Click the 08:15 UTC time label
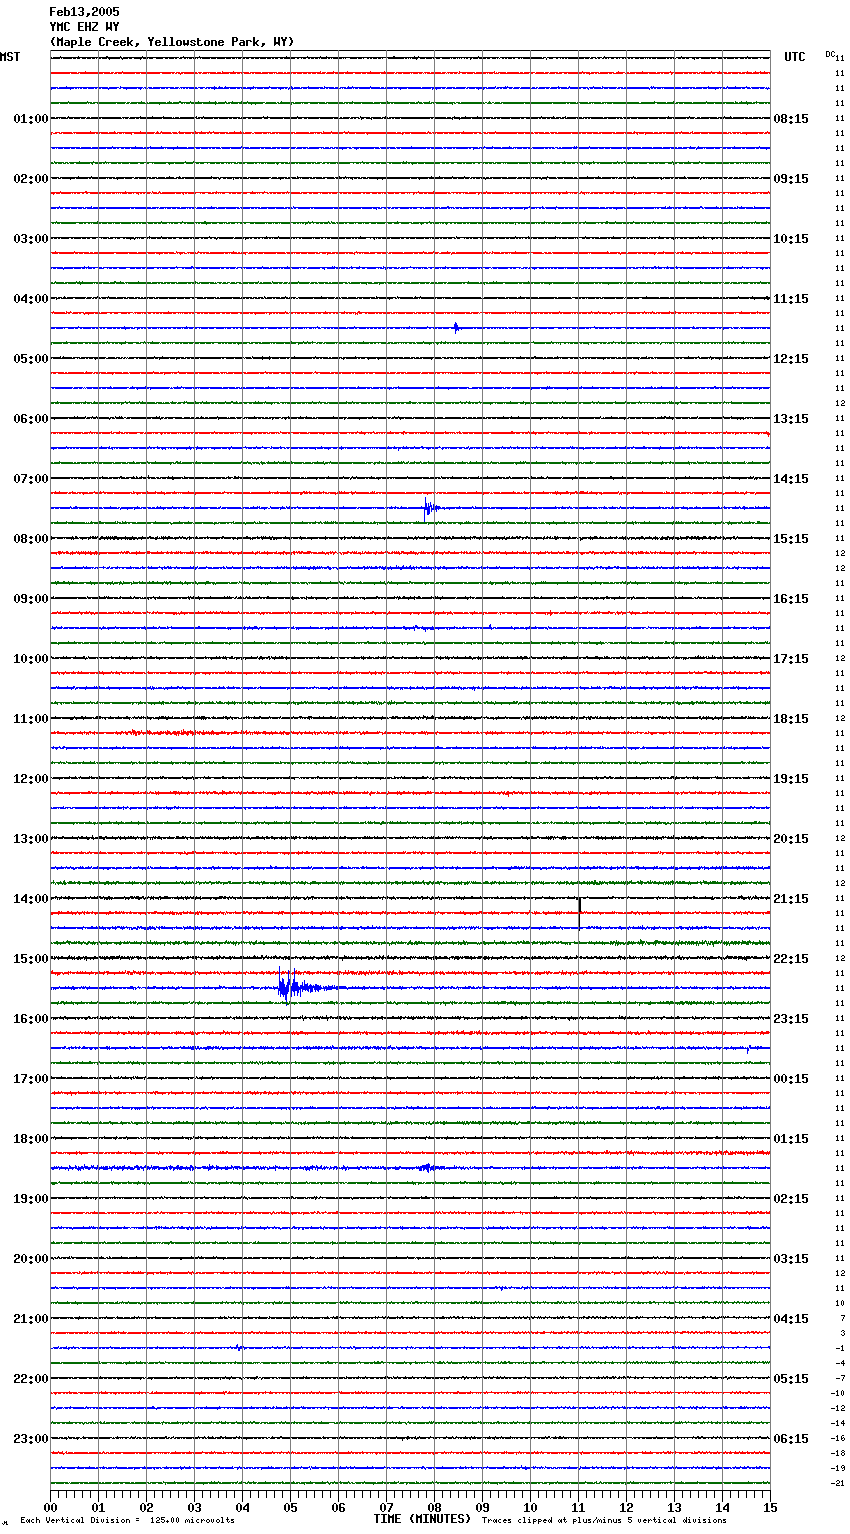Screen dimensions: 850x1534 click(x=791, y=119)
